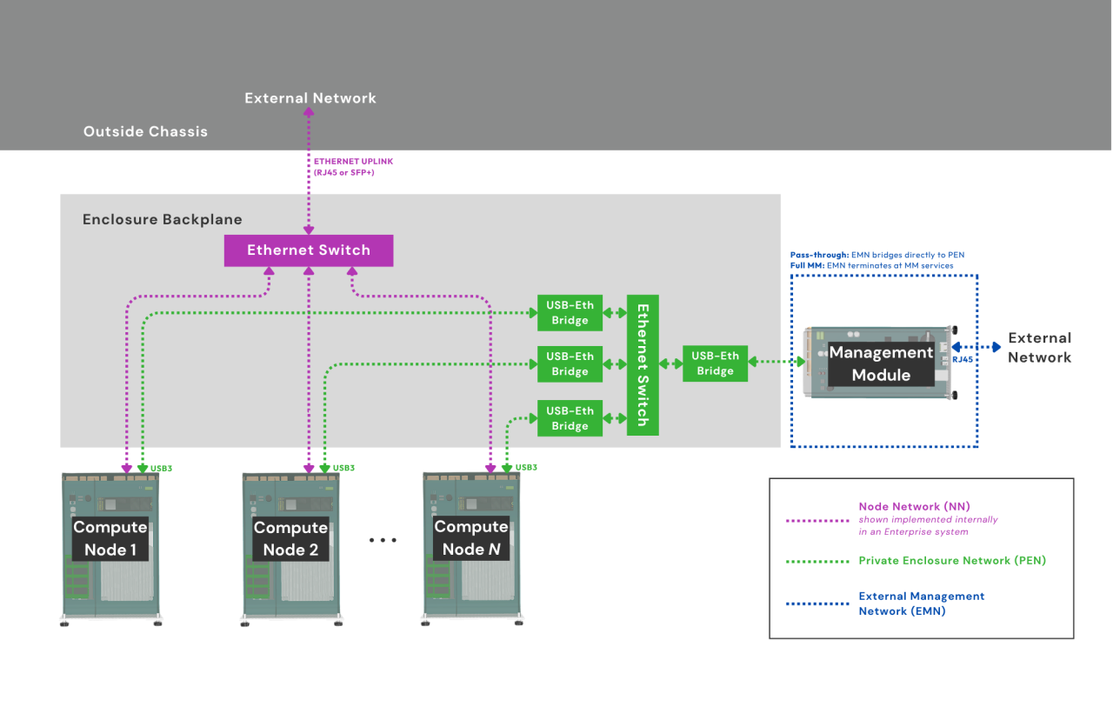Click the Management Module image

tap(880, 363)
